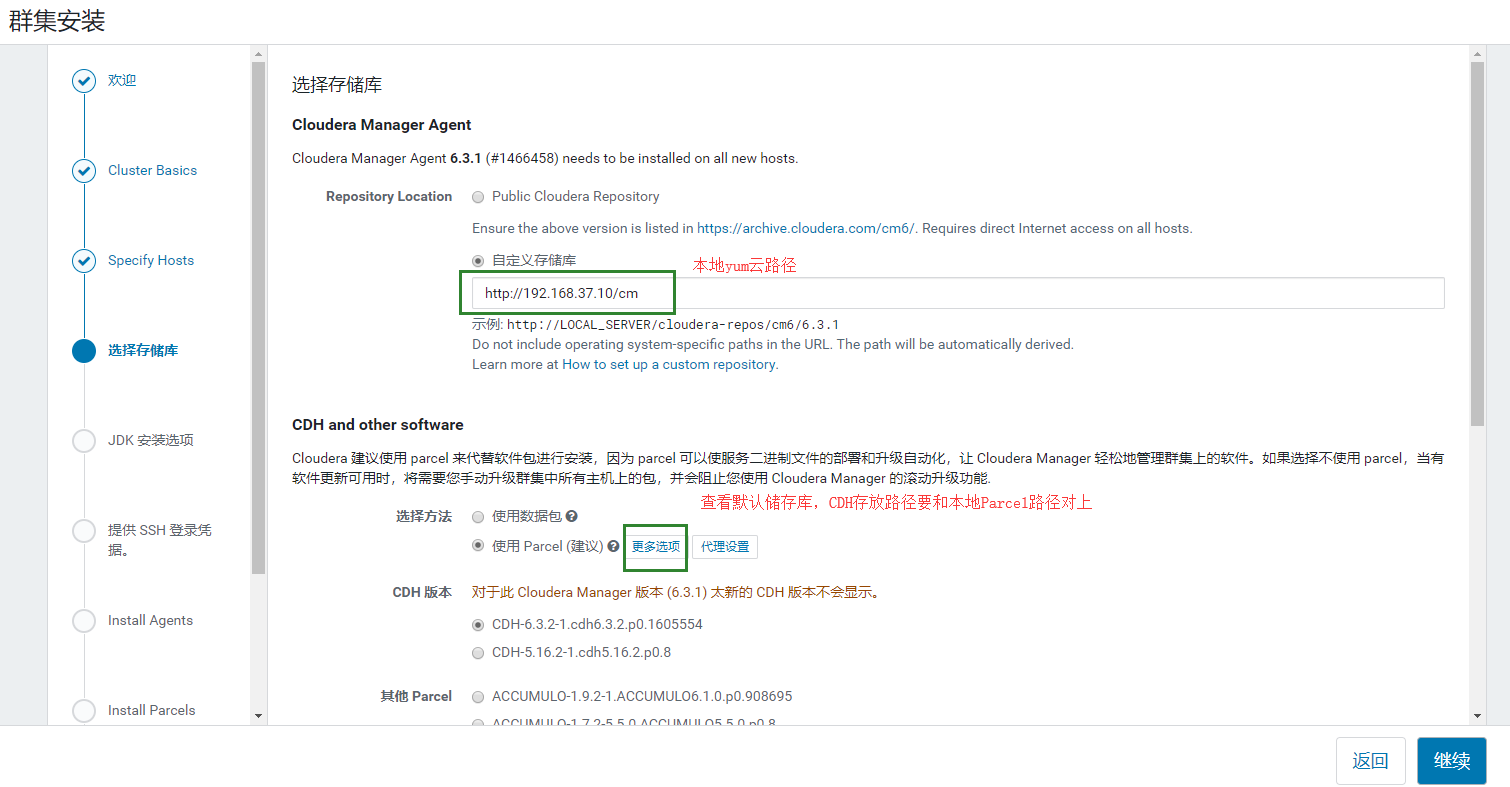Go to the Specify Hosts step

click(x=151, y=261)
